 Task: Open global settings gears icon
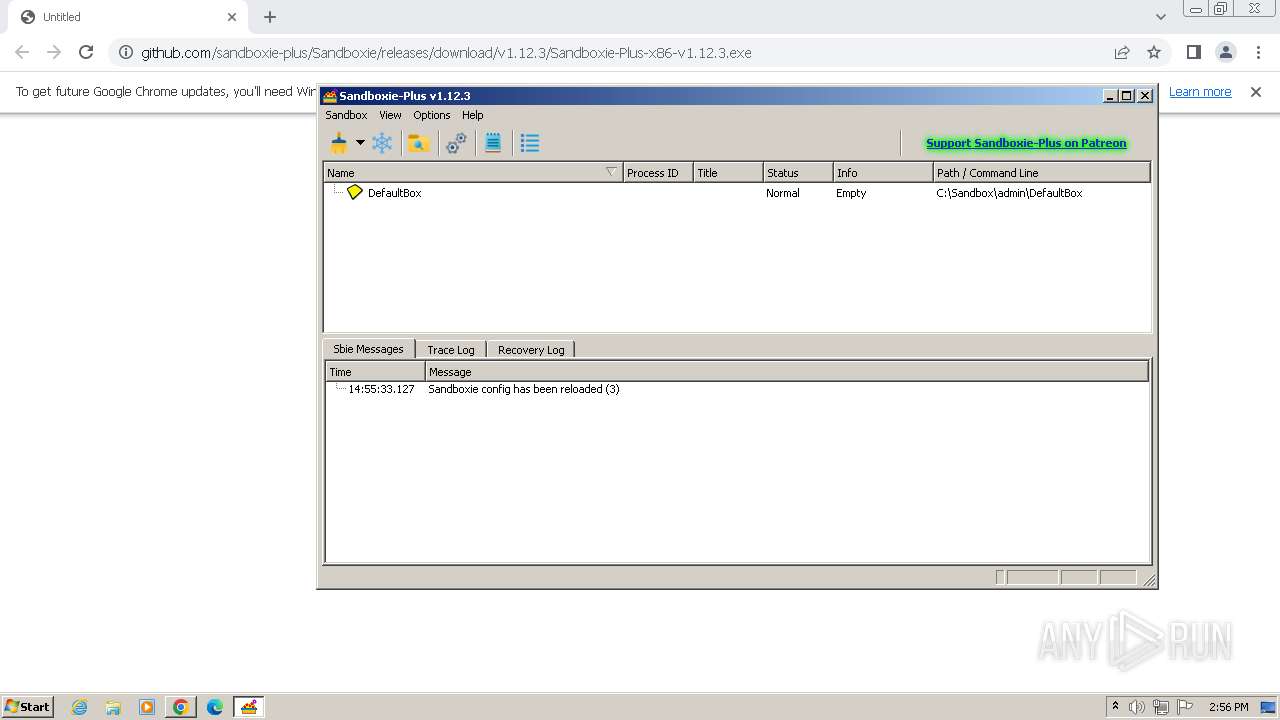click(456, 143)
